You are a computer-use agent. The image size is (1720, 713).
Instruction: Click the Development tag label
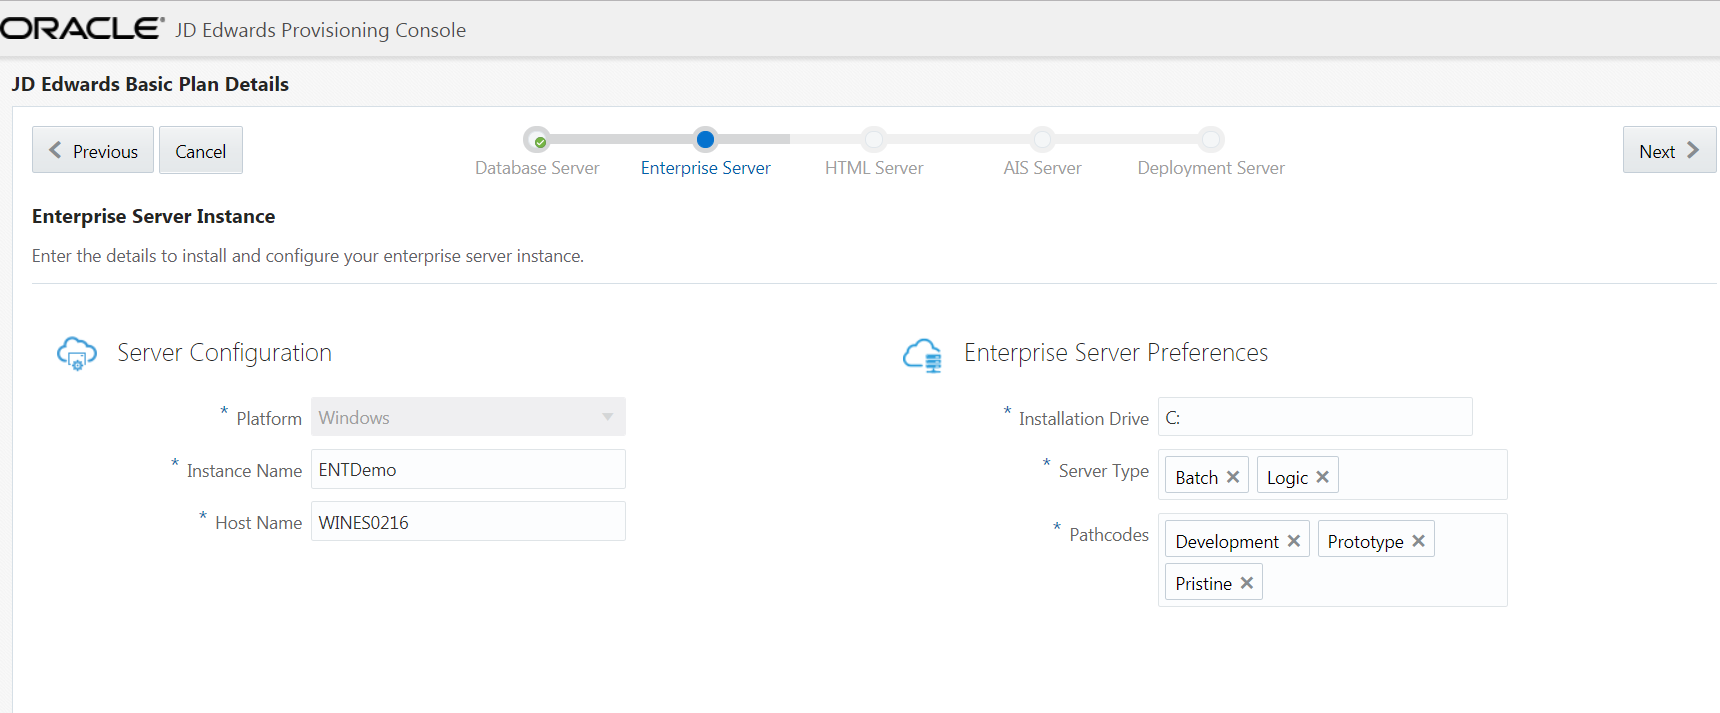pos(1227,541)
